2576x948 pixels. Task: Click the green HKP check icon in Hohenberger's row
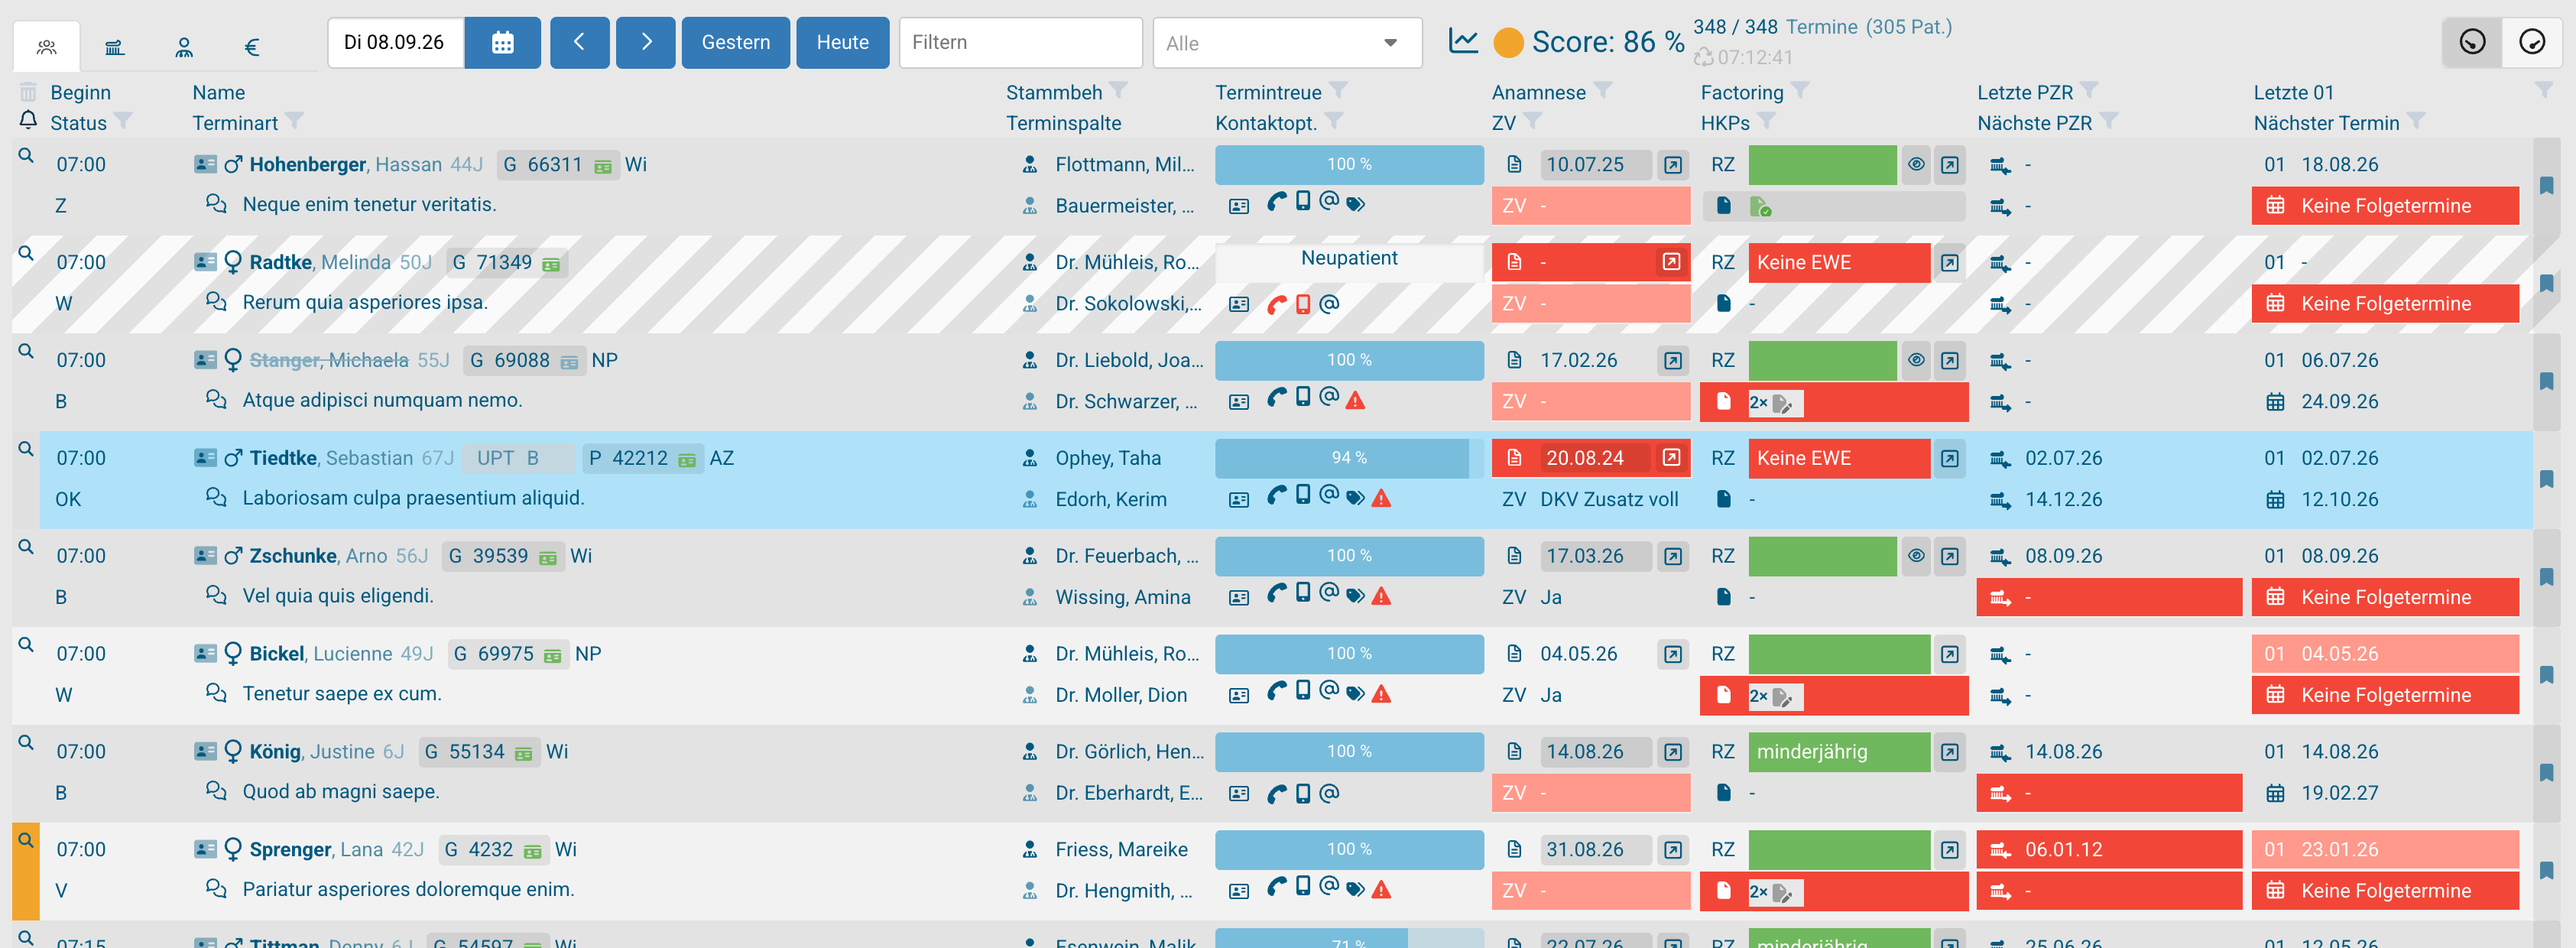[x=1760, y=207]
